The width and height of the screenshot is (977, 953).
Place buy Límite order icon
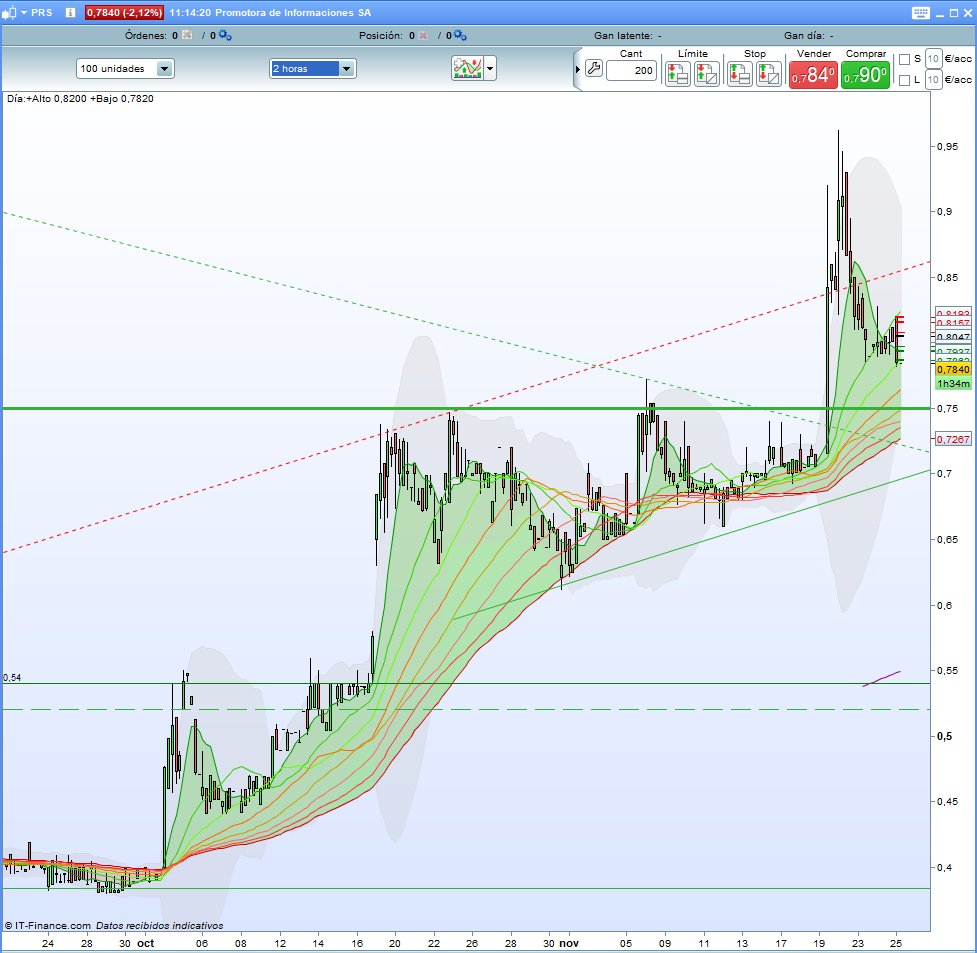coord(677,74)
